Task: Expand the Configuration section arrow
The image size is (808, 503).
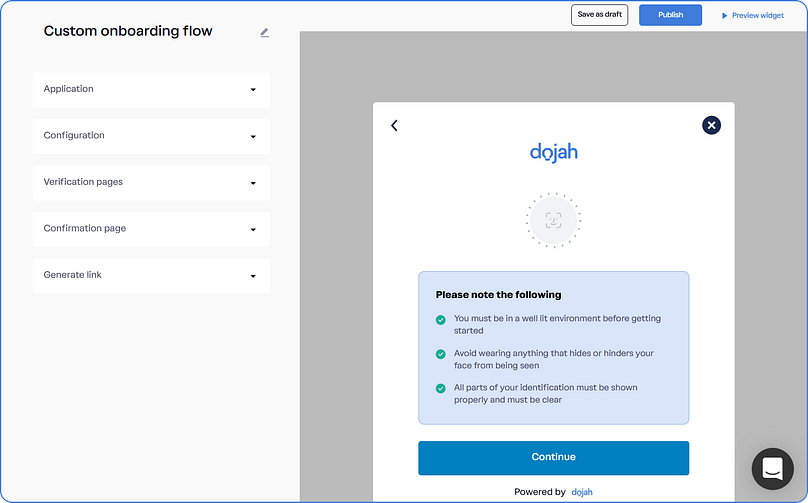Action: (x=253, y=137)
